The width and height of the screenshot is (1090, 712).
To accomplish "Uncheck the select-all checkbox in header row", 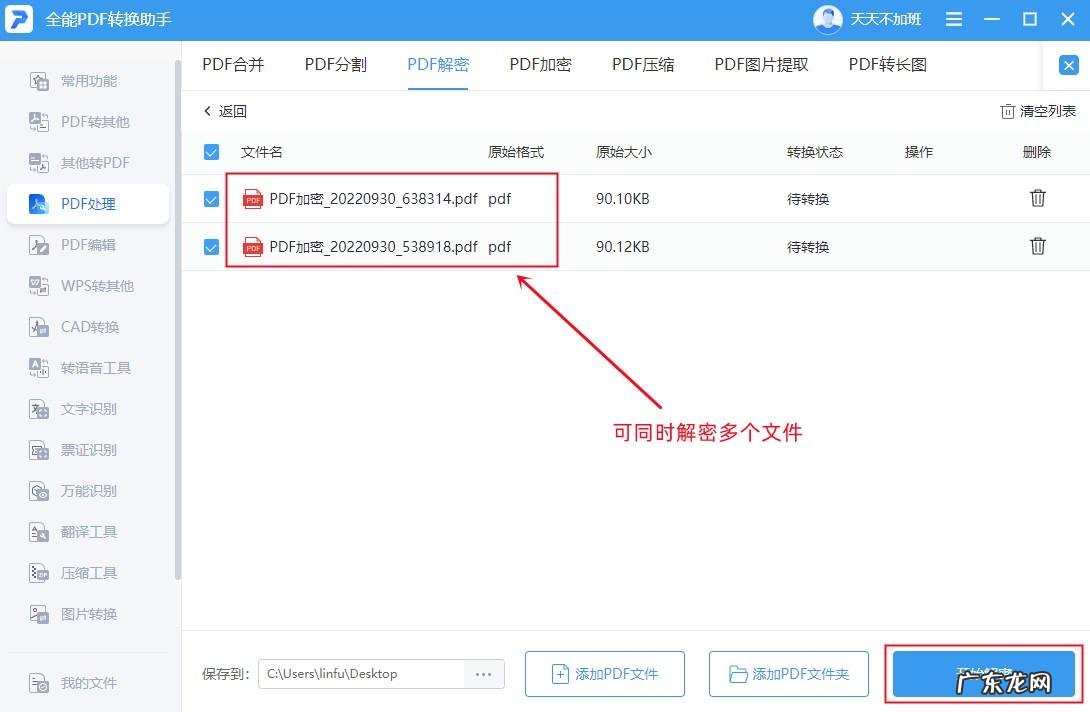I will 211,151.
